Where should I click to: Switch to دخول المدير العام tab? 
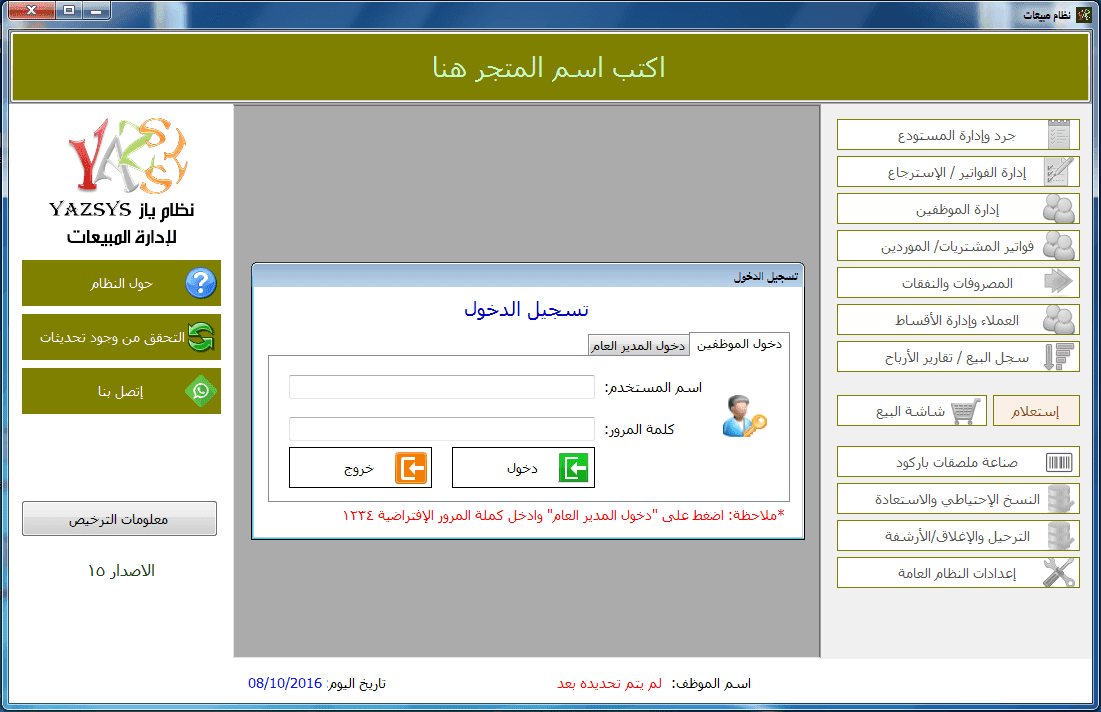pos(638,345)
